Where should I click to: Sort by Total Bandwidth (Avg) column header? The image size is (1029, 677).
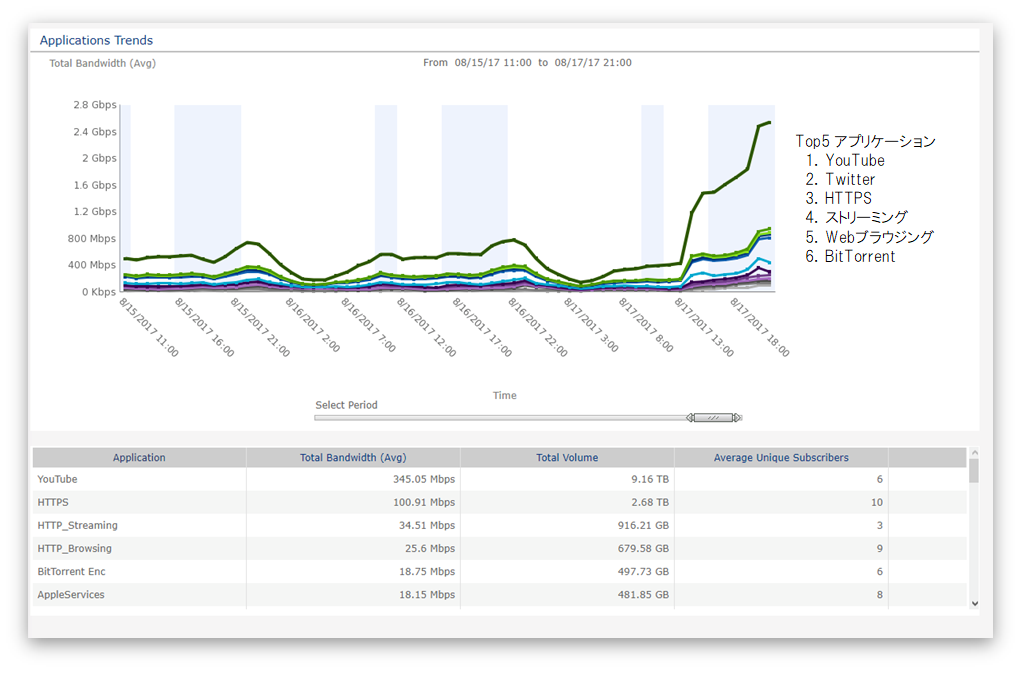(353, 458)
